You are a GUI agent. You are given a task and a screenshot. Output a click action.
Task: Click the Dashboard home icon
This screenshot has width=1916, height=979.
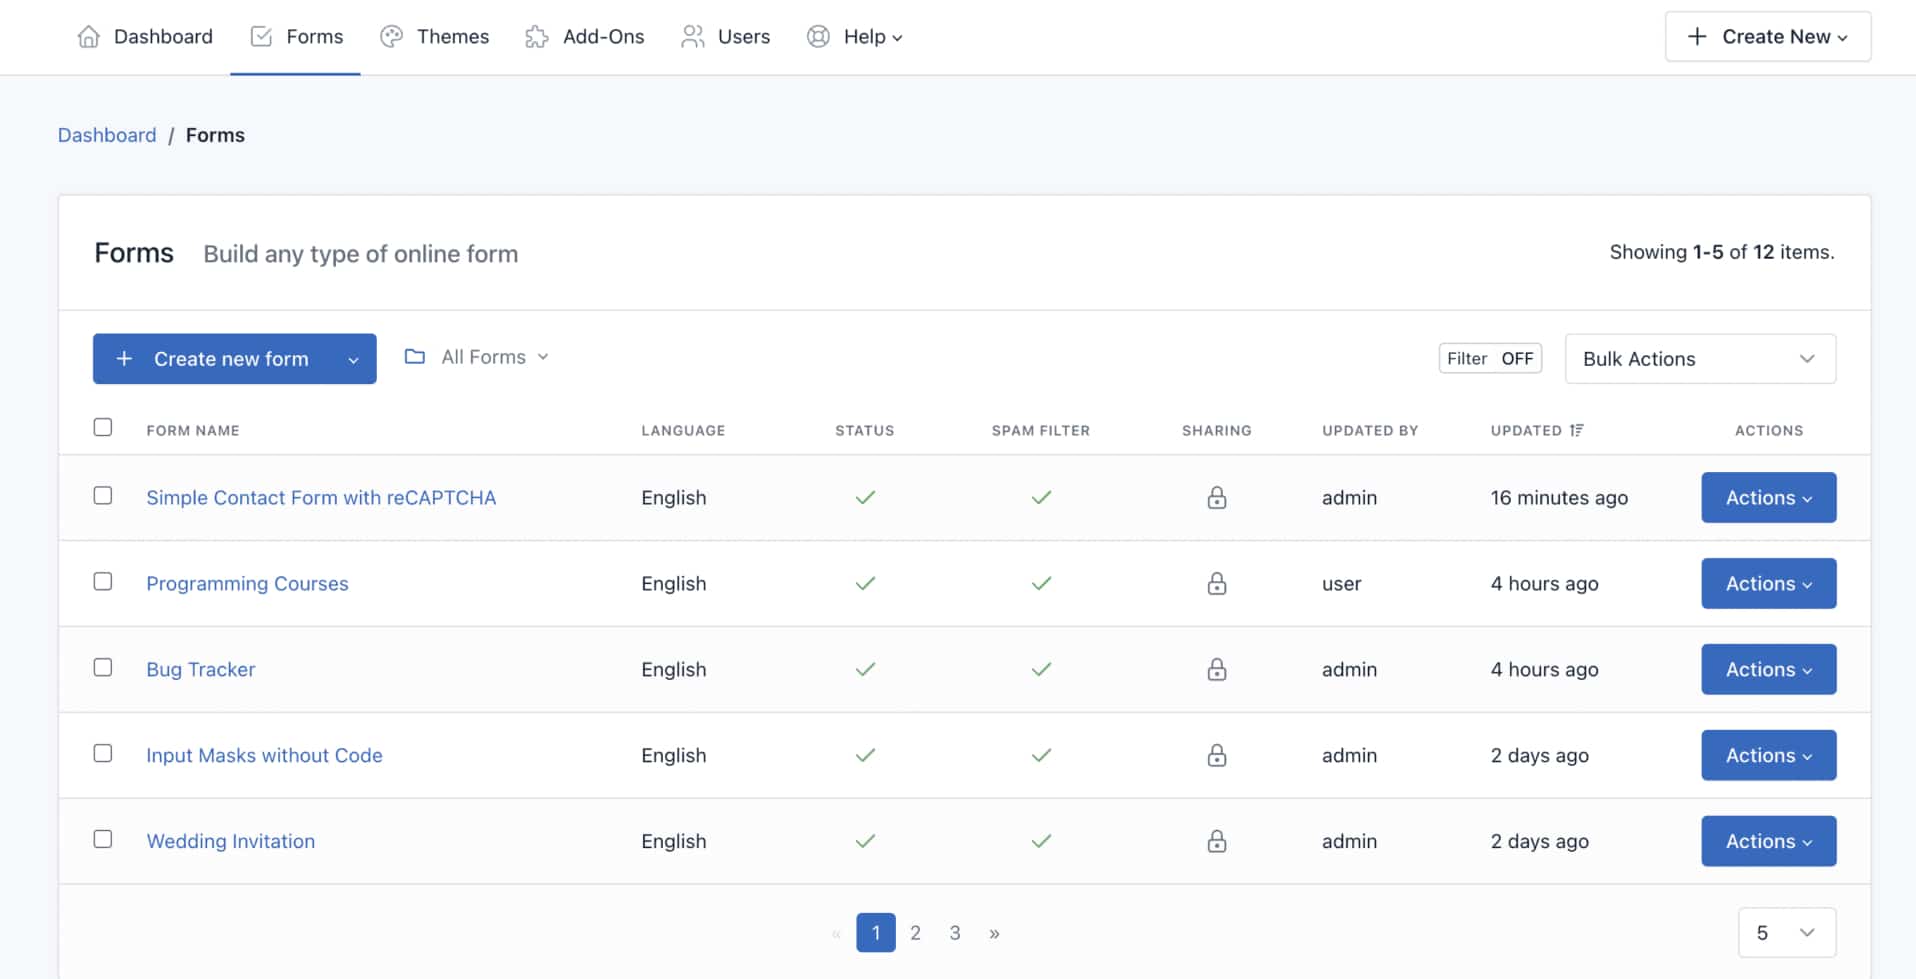tap(88, 37)
